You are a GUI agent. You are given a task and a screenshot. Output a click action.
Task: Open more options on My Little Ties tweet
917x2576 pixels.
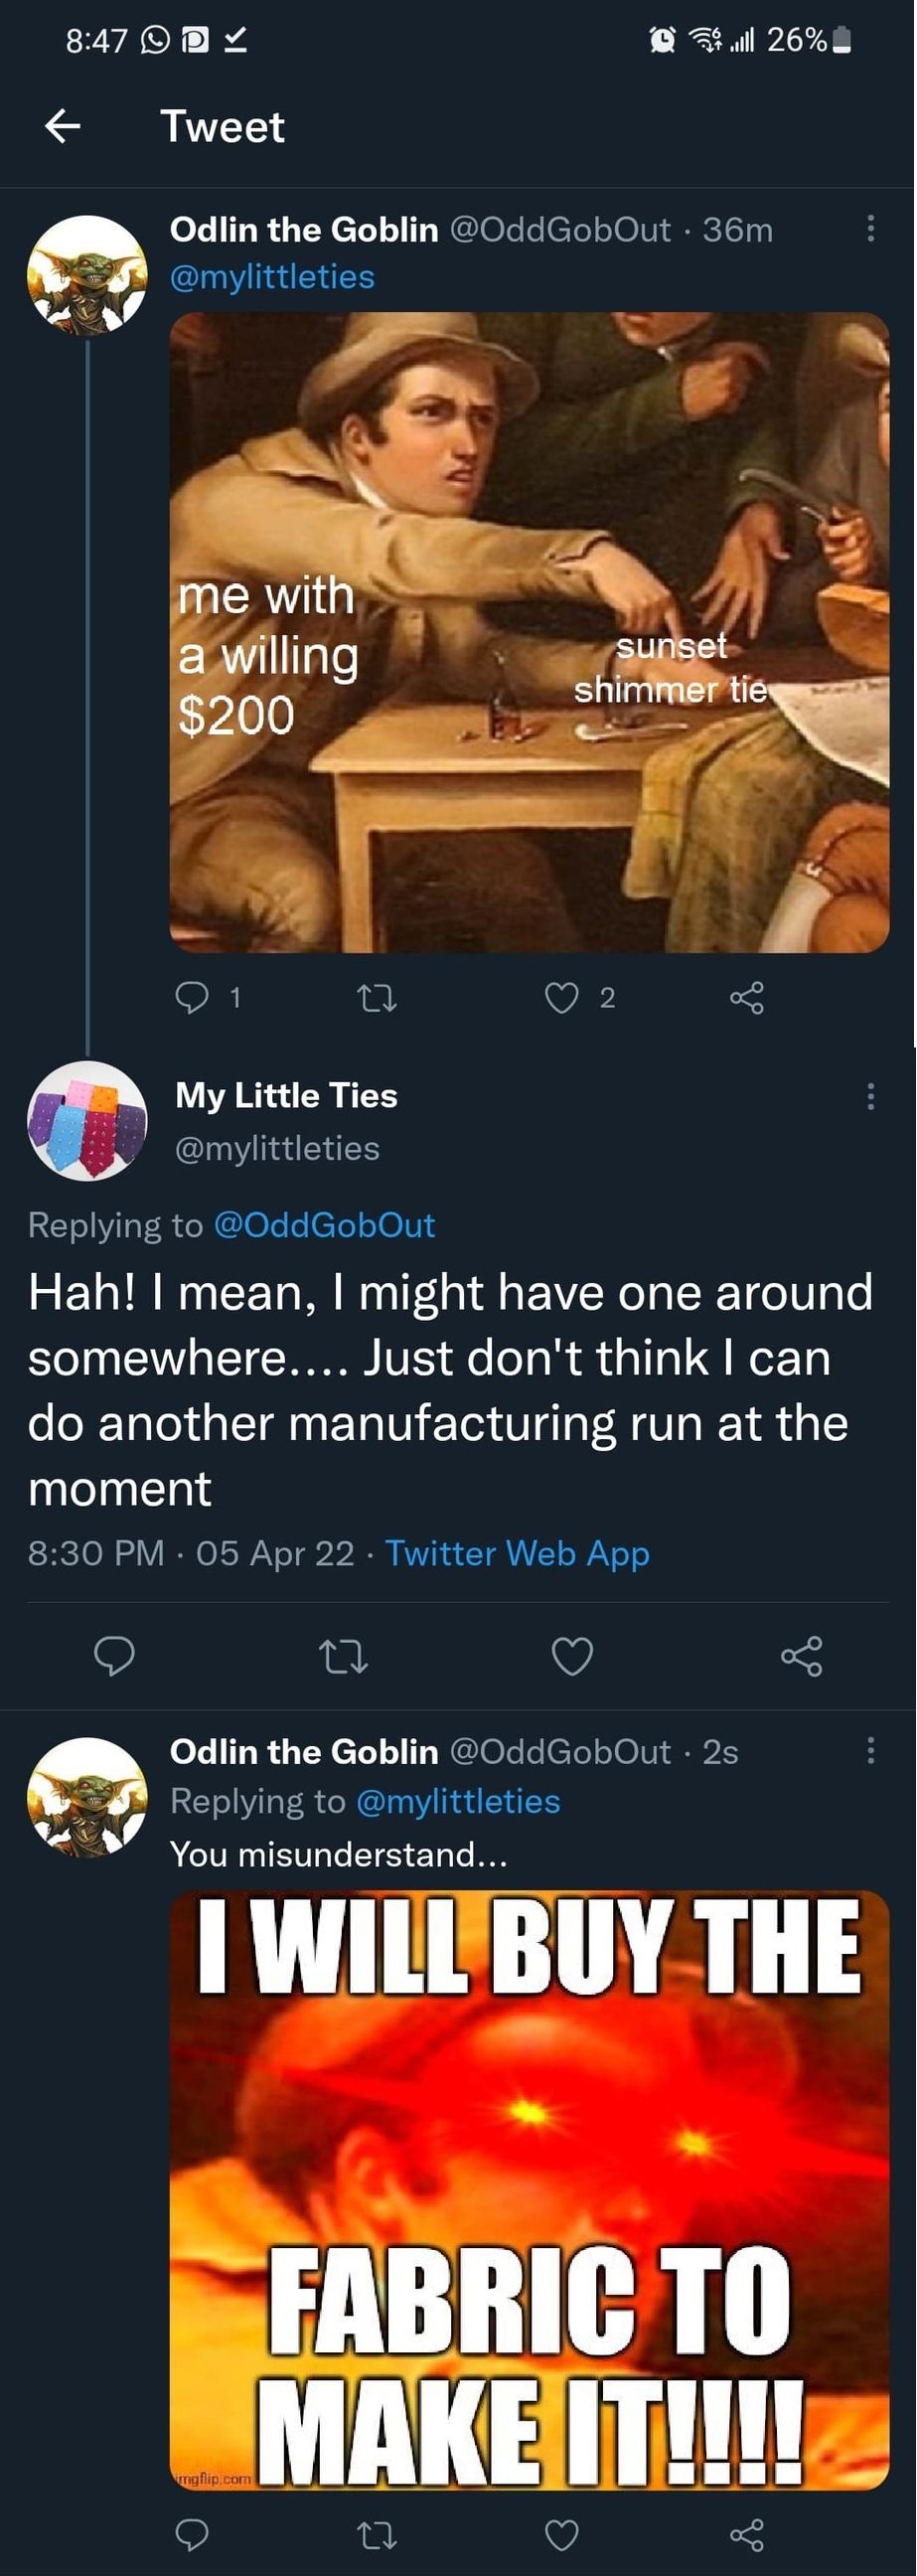pos(871,1097)
